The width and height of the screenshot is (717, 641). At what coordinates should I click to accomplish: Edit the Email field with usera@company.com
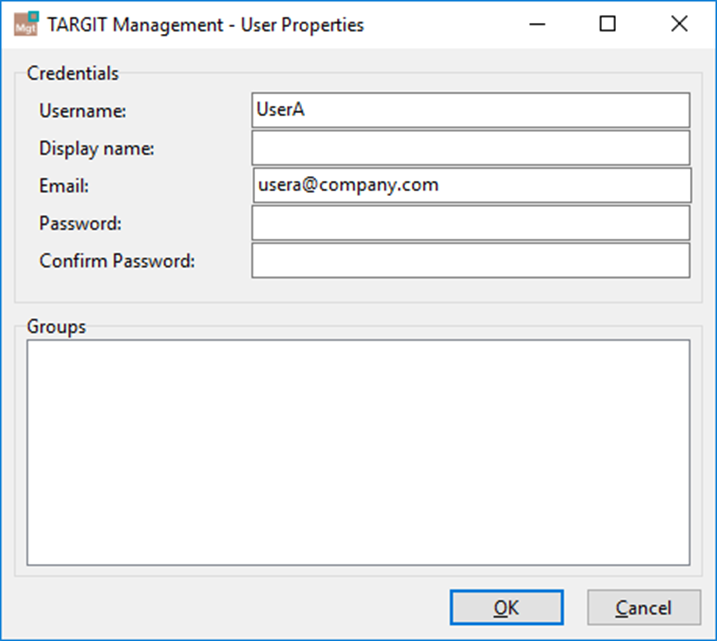click(x=472, y=185)
